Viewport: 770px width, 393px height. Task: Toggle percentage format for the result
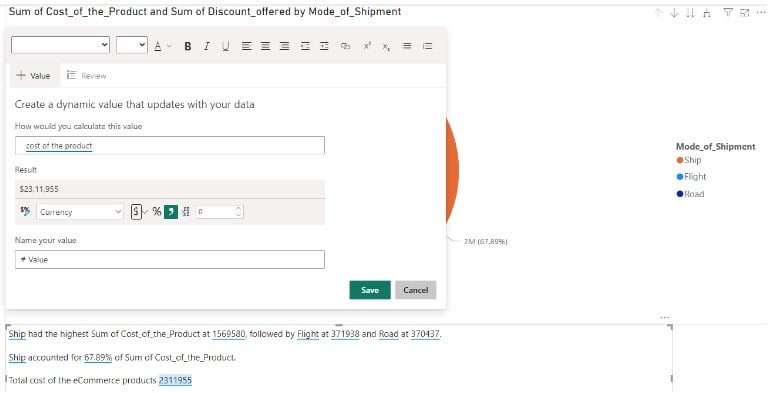[x=157, y=212]
